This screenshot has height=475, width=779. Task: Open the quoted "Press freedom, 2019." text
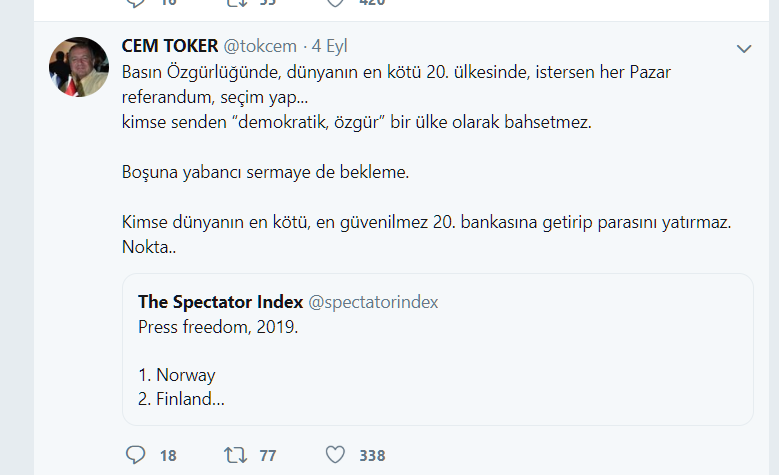(x=217, y=326)
